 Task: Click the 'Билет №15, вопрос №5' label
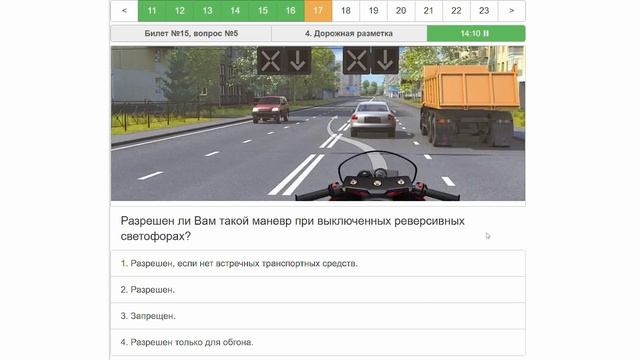point(191,33)
